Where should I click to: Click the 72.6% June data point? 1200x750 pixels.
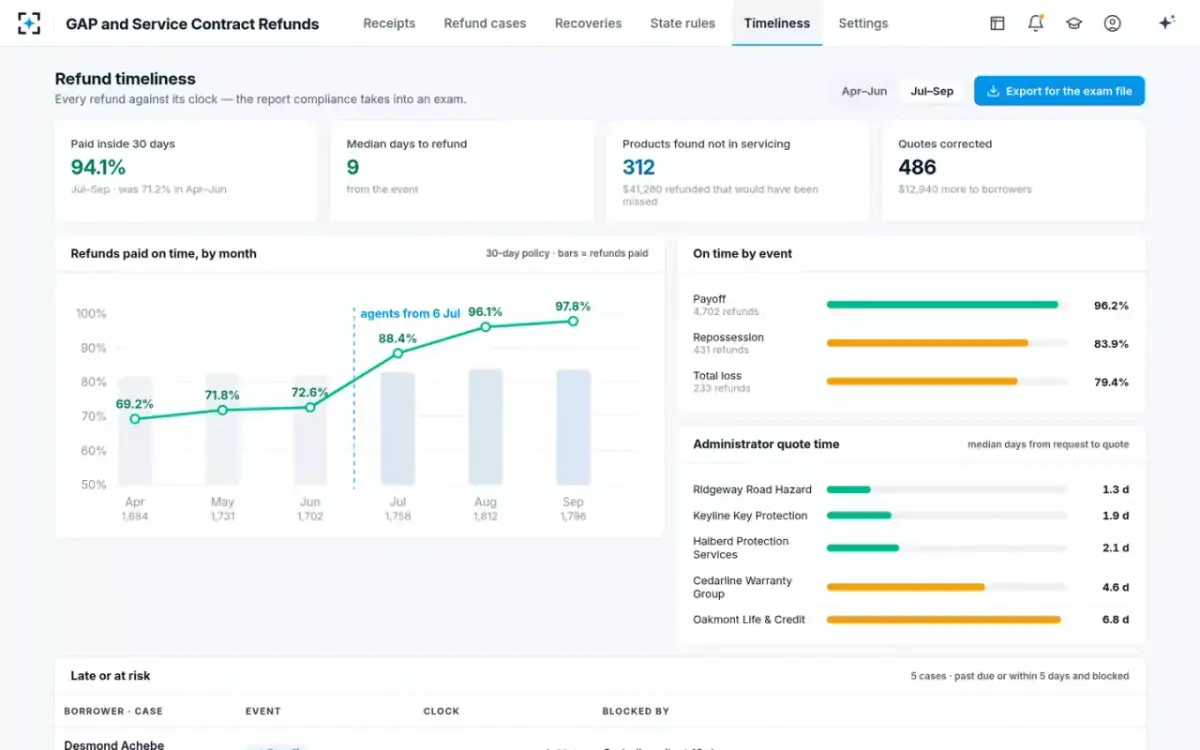pyautogui.click(x=310, y=407)
